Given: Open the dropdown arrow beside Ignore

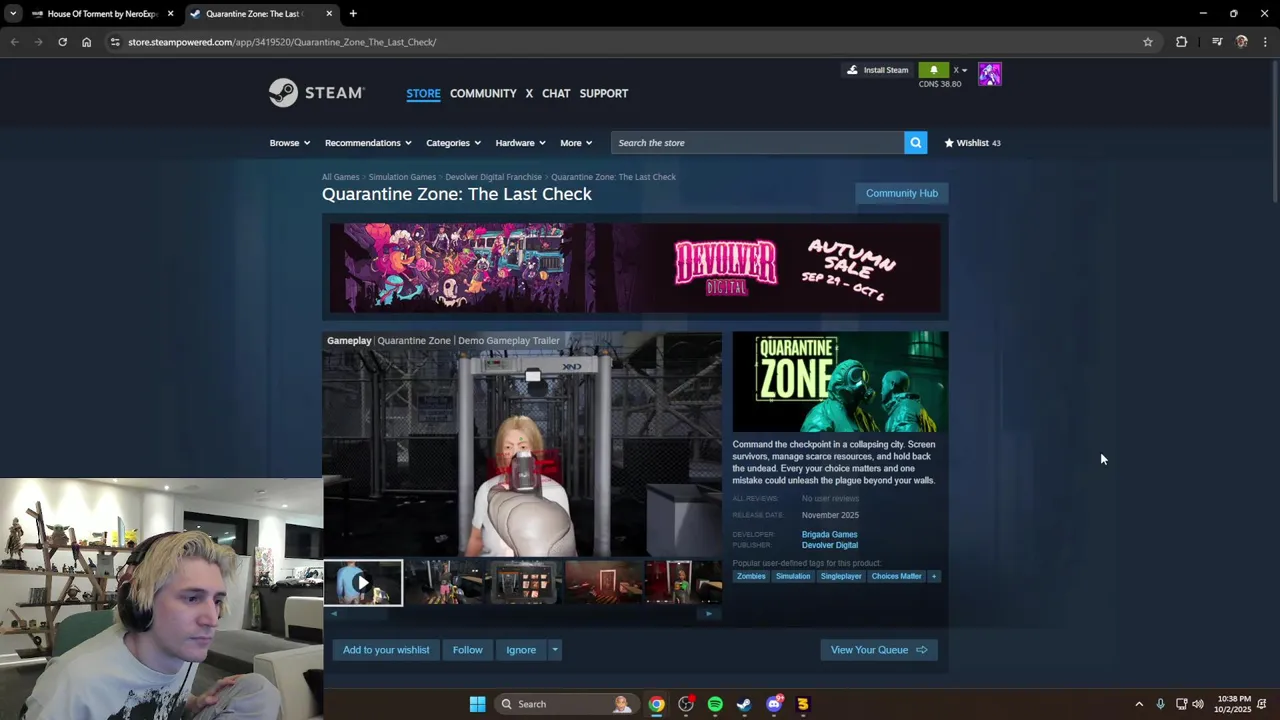Looking at the screenshot, I should pyautogui.click(x=555, y=650).
